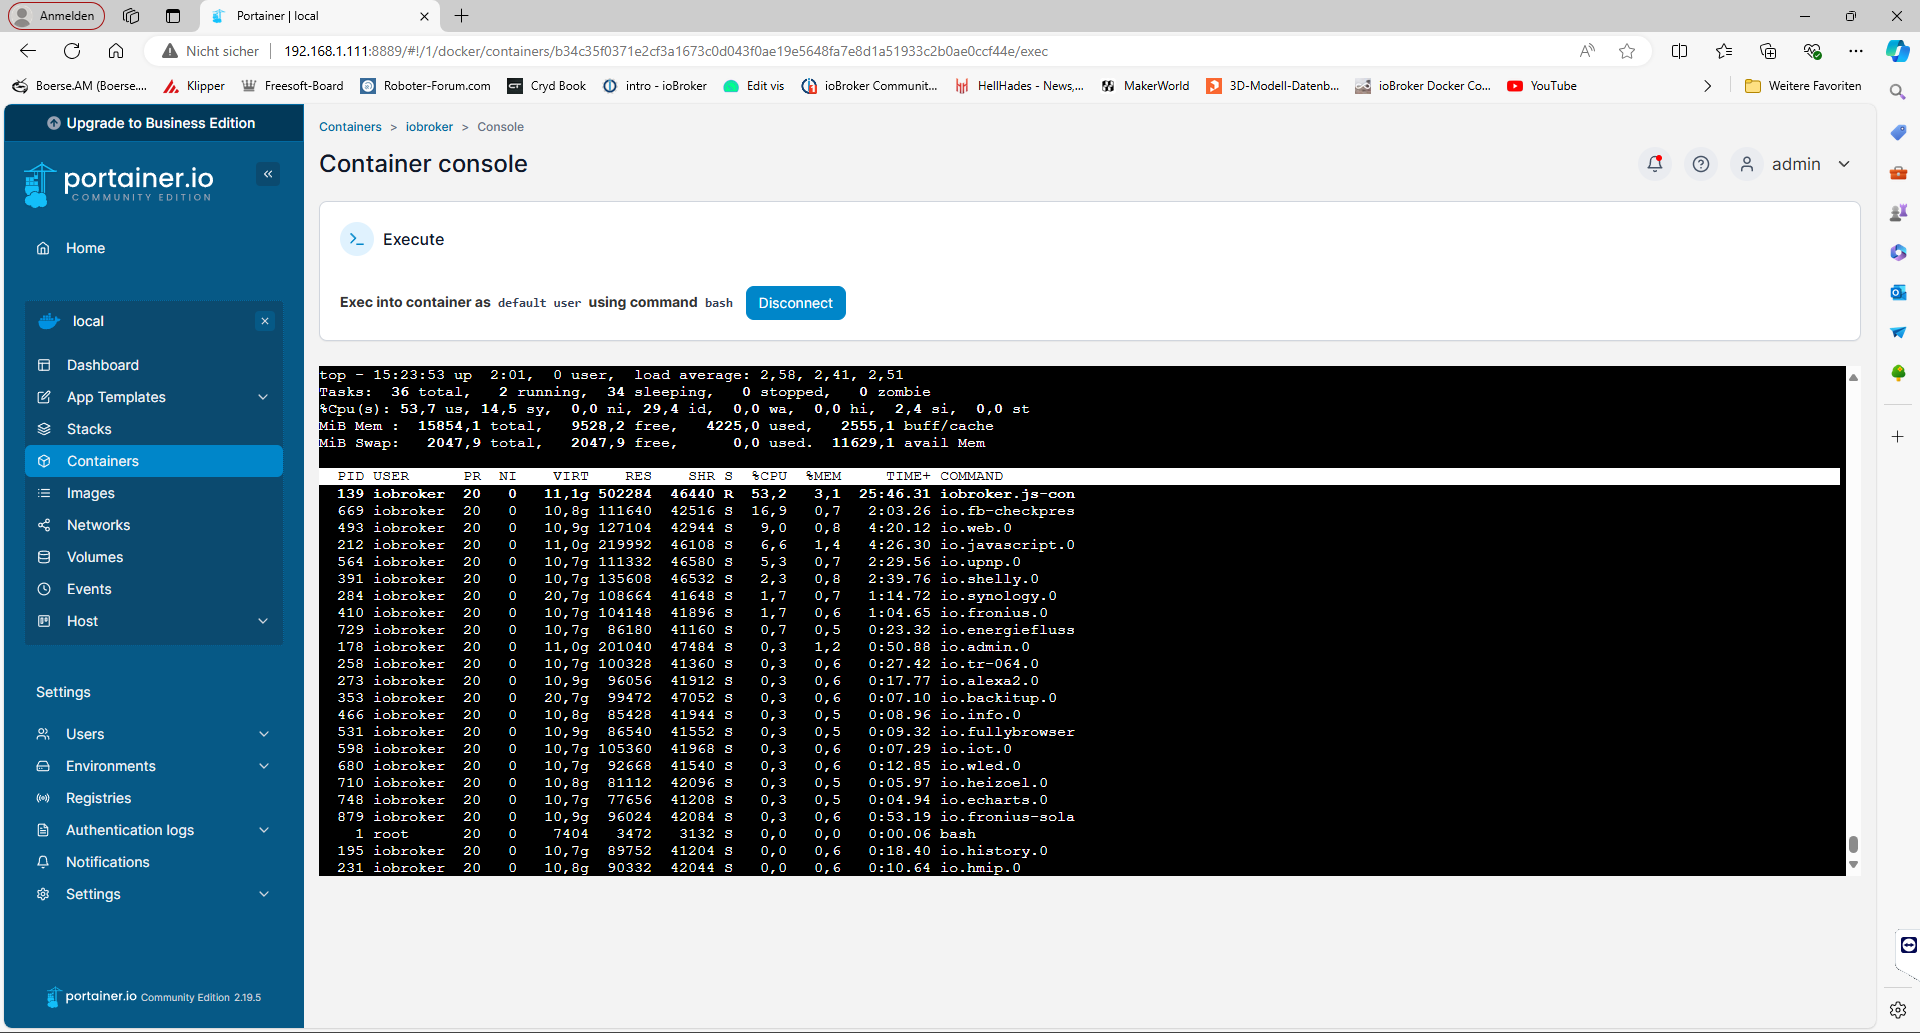The image size is (1920, 1033).
Task: Open split screen view
Action: click(x=1679, y=51)
